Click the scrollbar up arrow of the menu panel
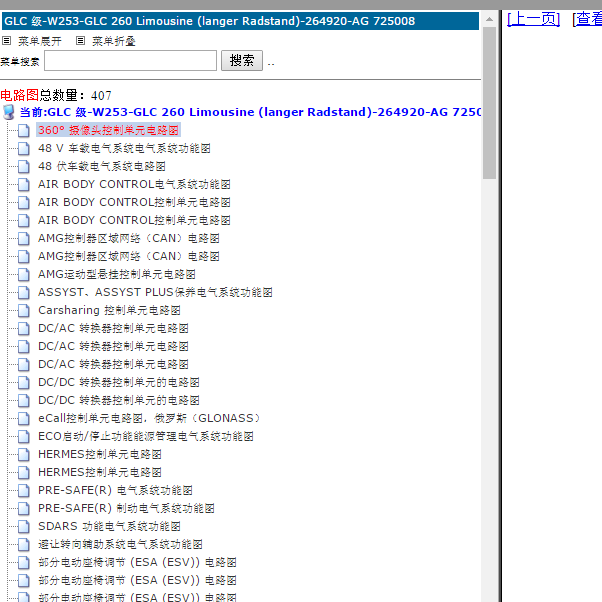This screenshot has width=602, height=602. click(490, 19)
